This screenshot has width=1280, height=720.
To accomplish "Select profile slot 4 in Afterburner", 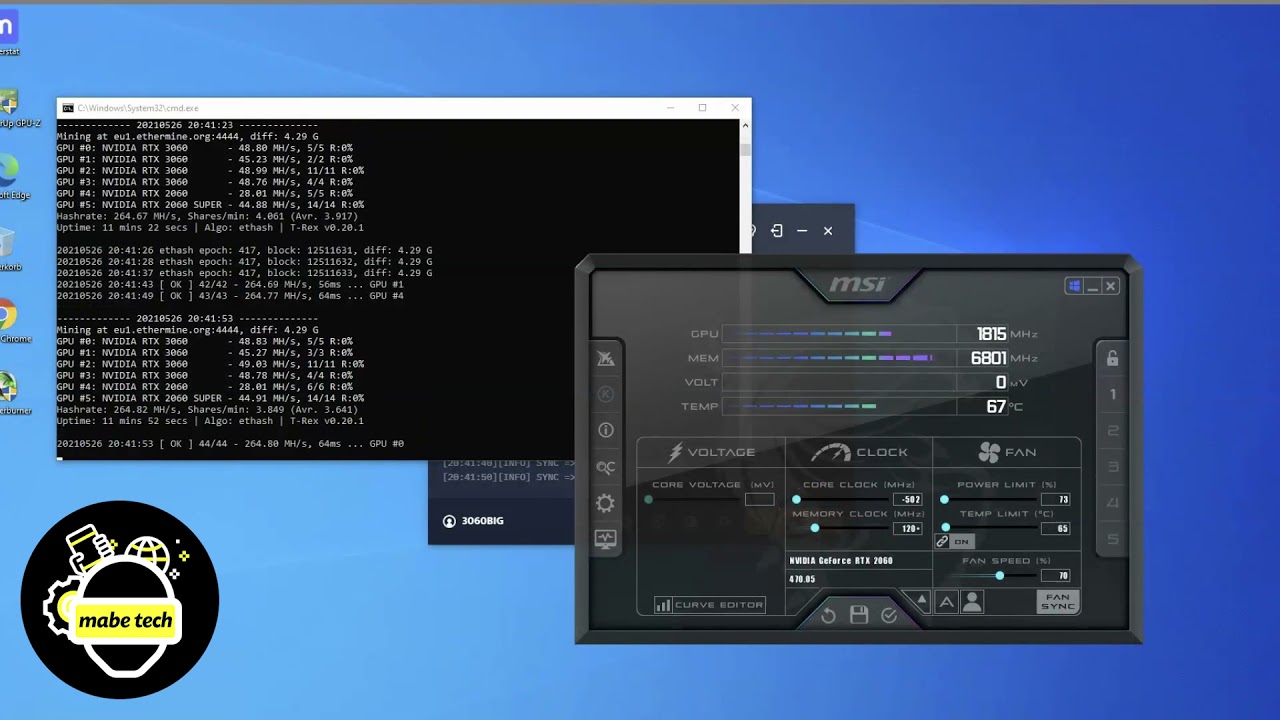I will click(1112, 503).
